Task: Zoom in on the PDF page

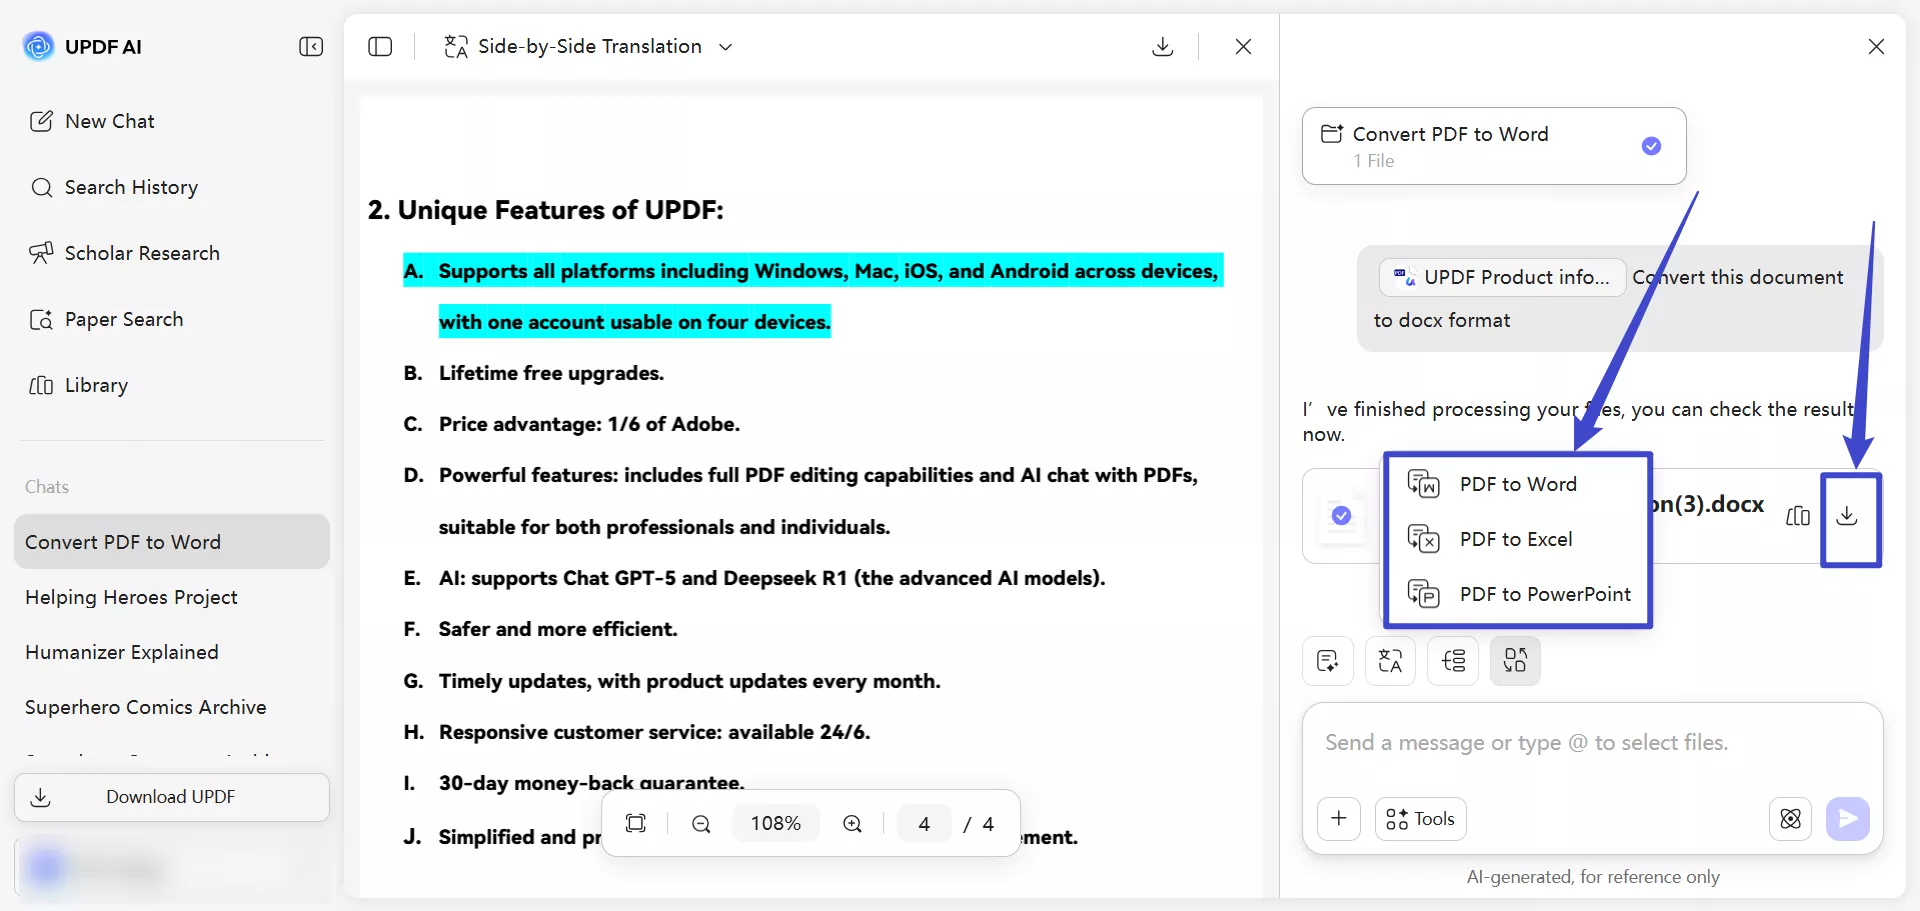Action: 852,823
